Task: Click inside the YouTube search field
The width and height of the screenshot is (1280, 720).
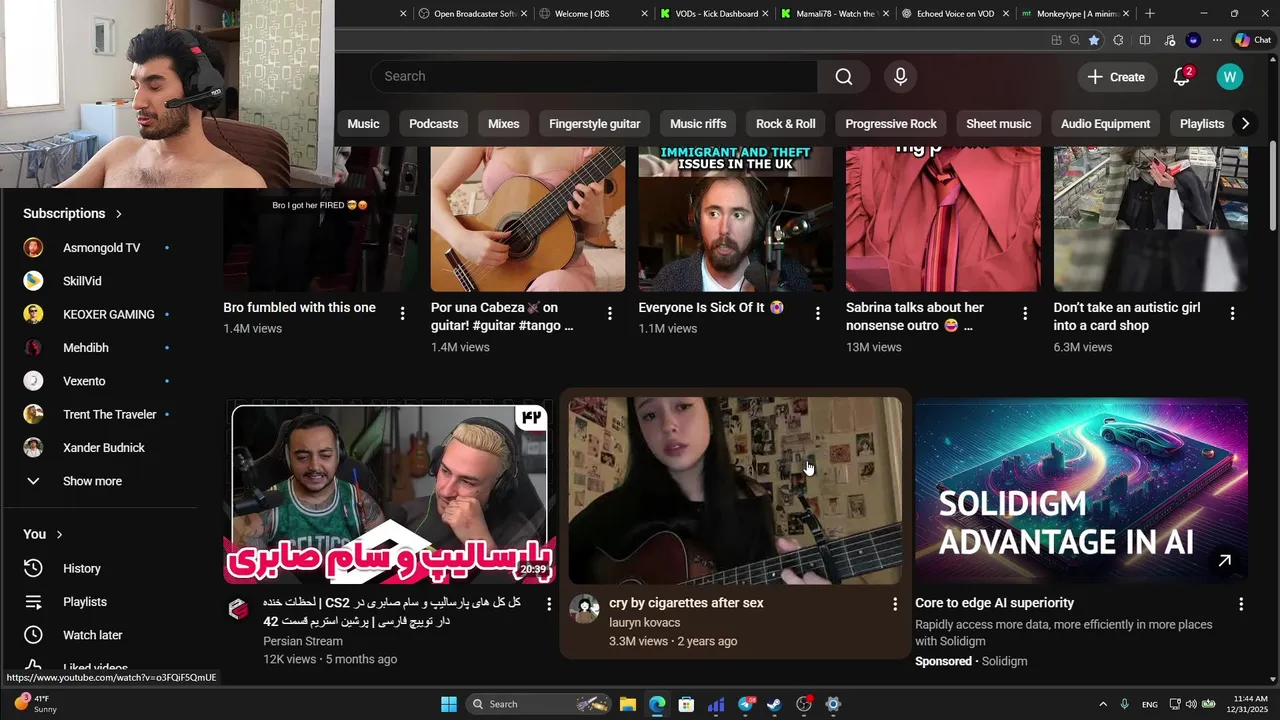Action: click(594, 77)
